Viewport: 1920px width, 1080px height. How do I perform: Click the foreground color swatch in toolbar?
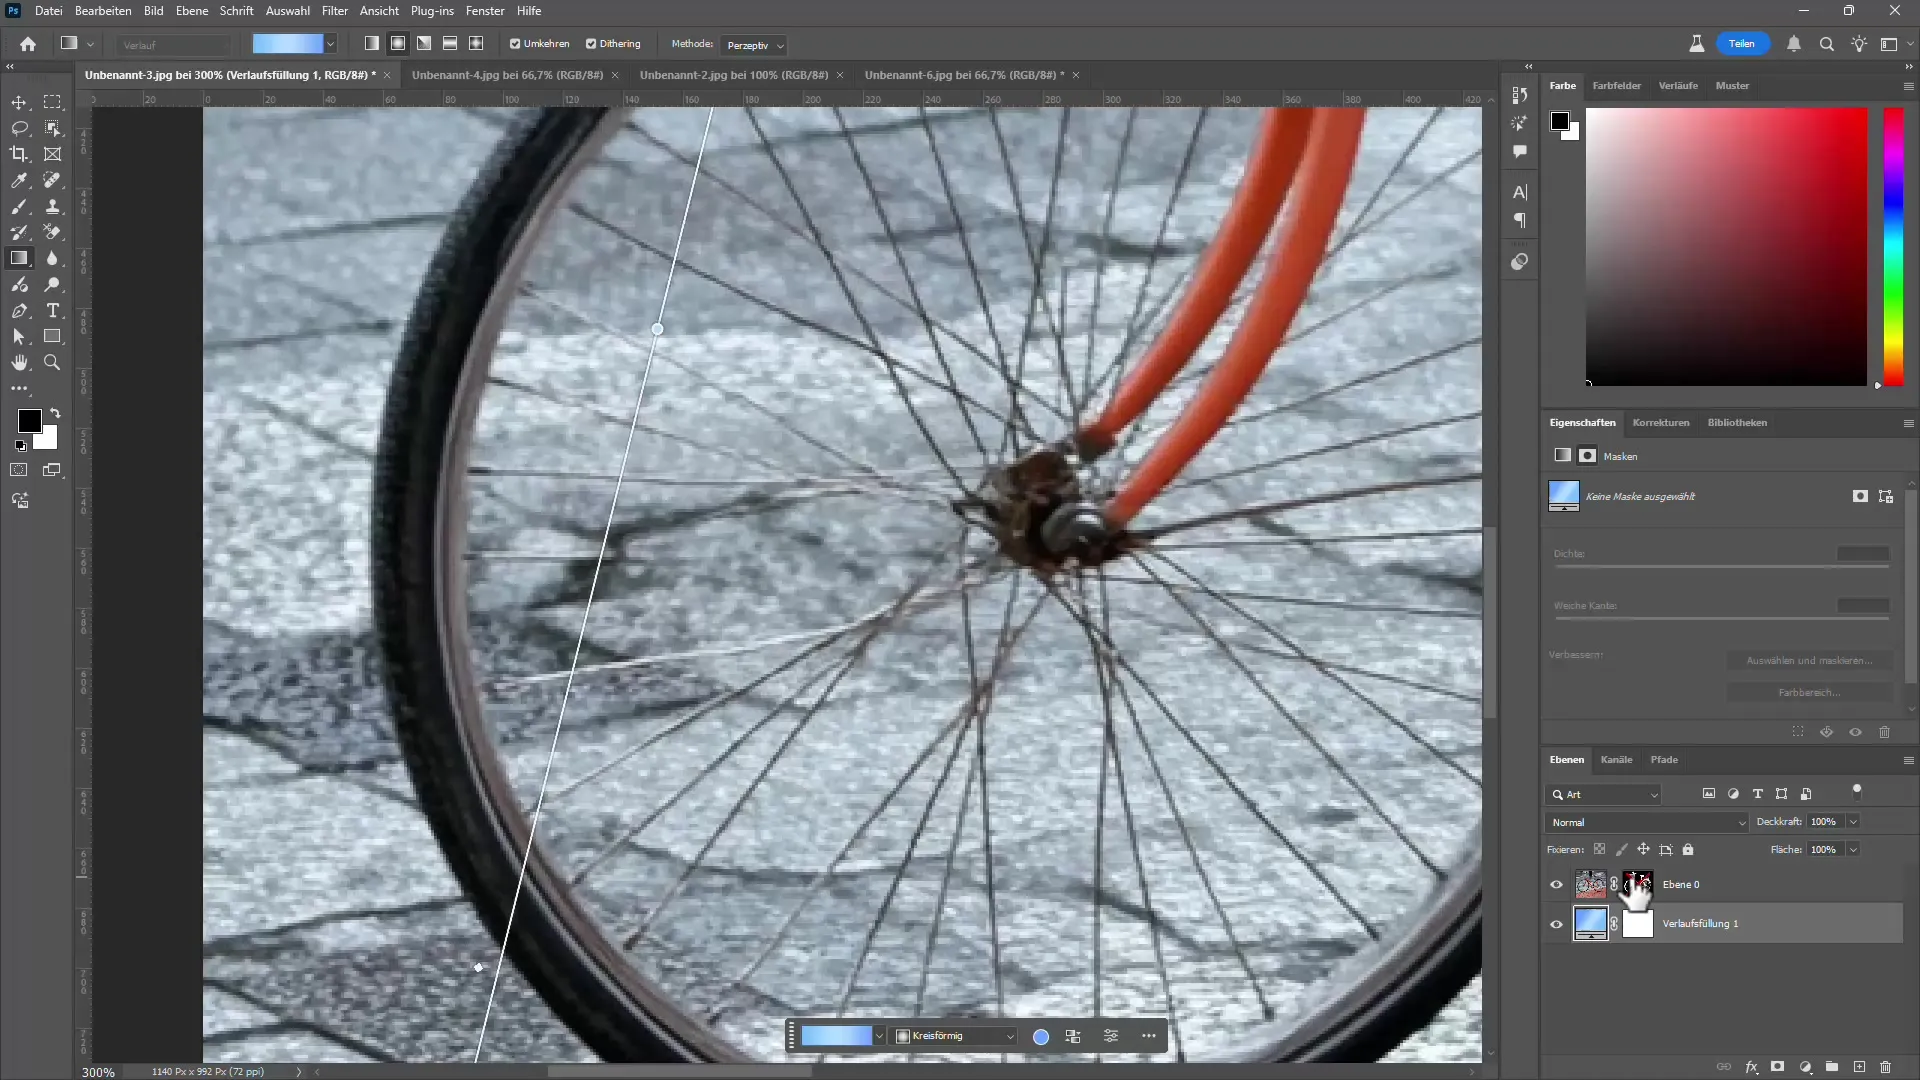tap(29, 421)
